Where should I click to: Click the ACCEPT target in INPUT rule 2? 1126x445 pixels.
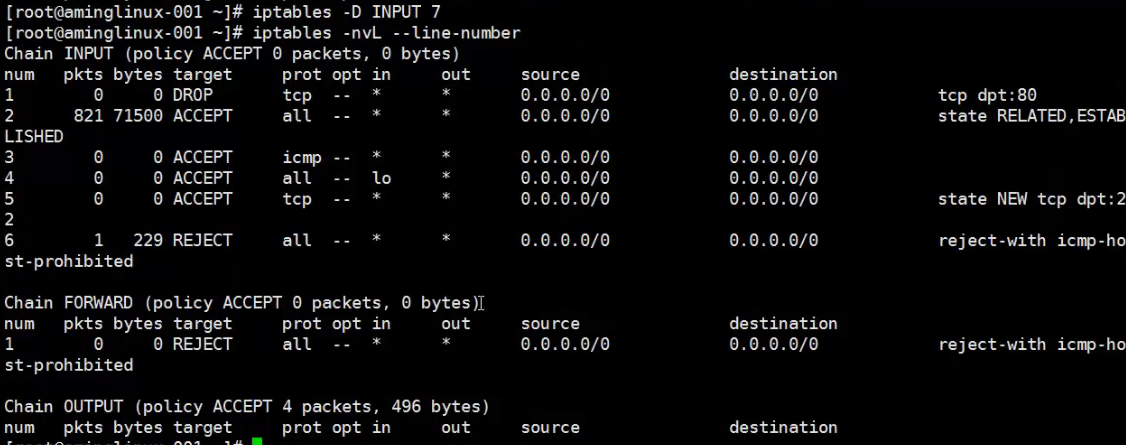[x=203, y=116]
